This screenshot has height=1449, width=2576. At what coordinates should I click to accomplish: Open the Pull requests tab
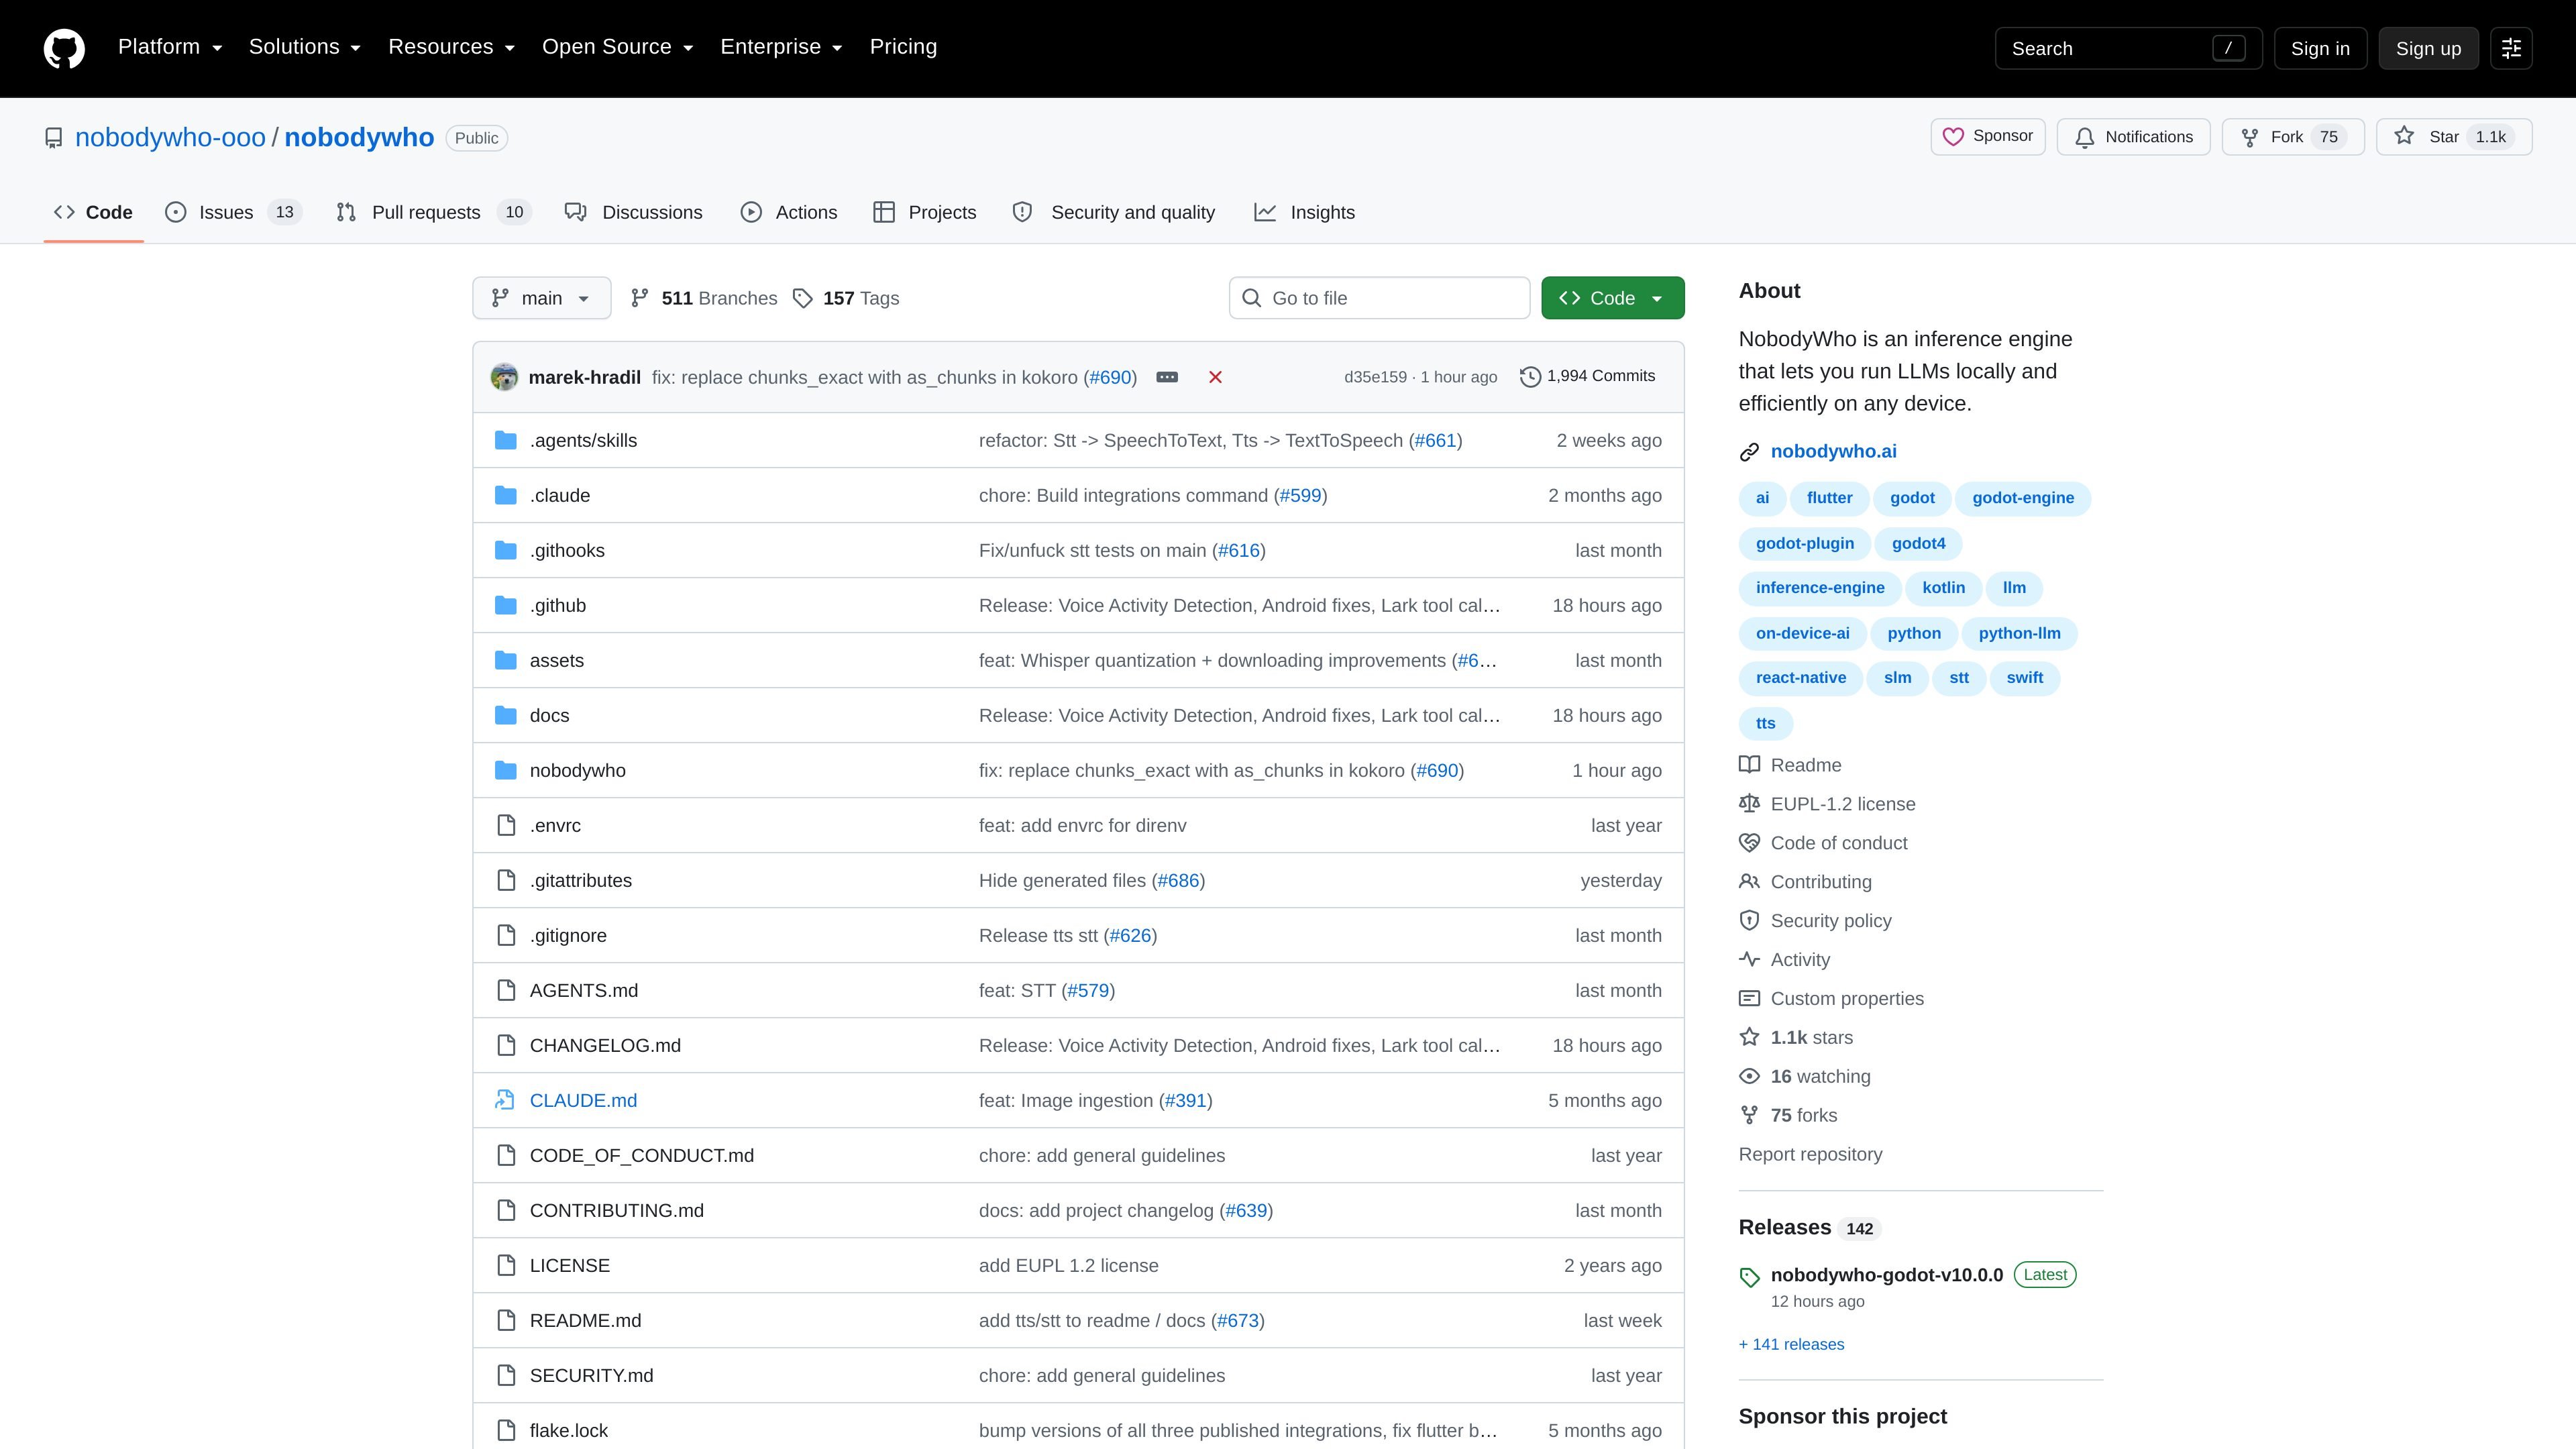tap(433, 212)
